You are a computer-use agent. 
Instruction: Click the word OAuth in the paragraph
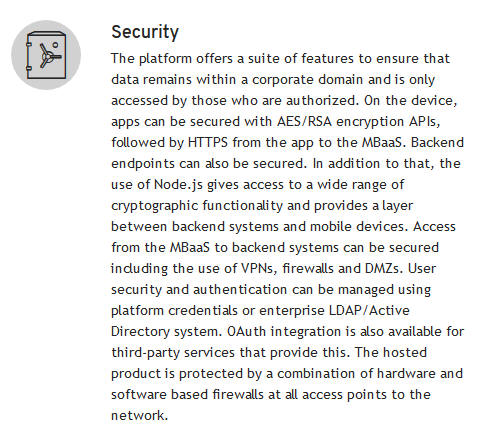coord(247,332)
